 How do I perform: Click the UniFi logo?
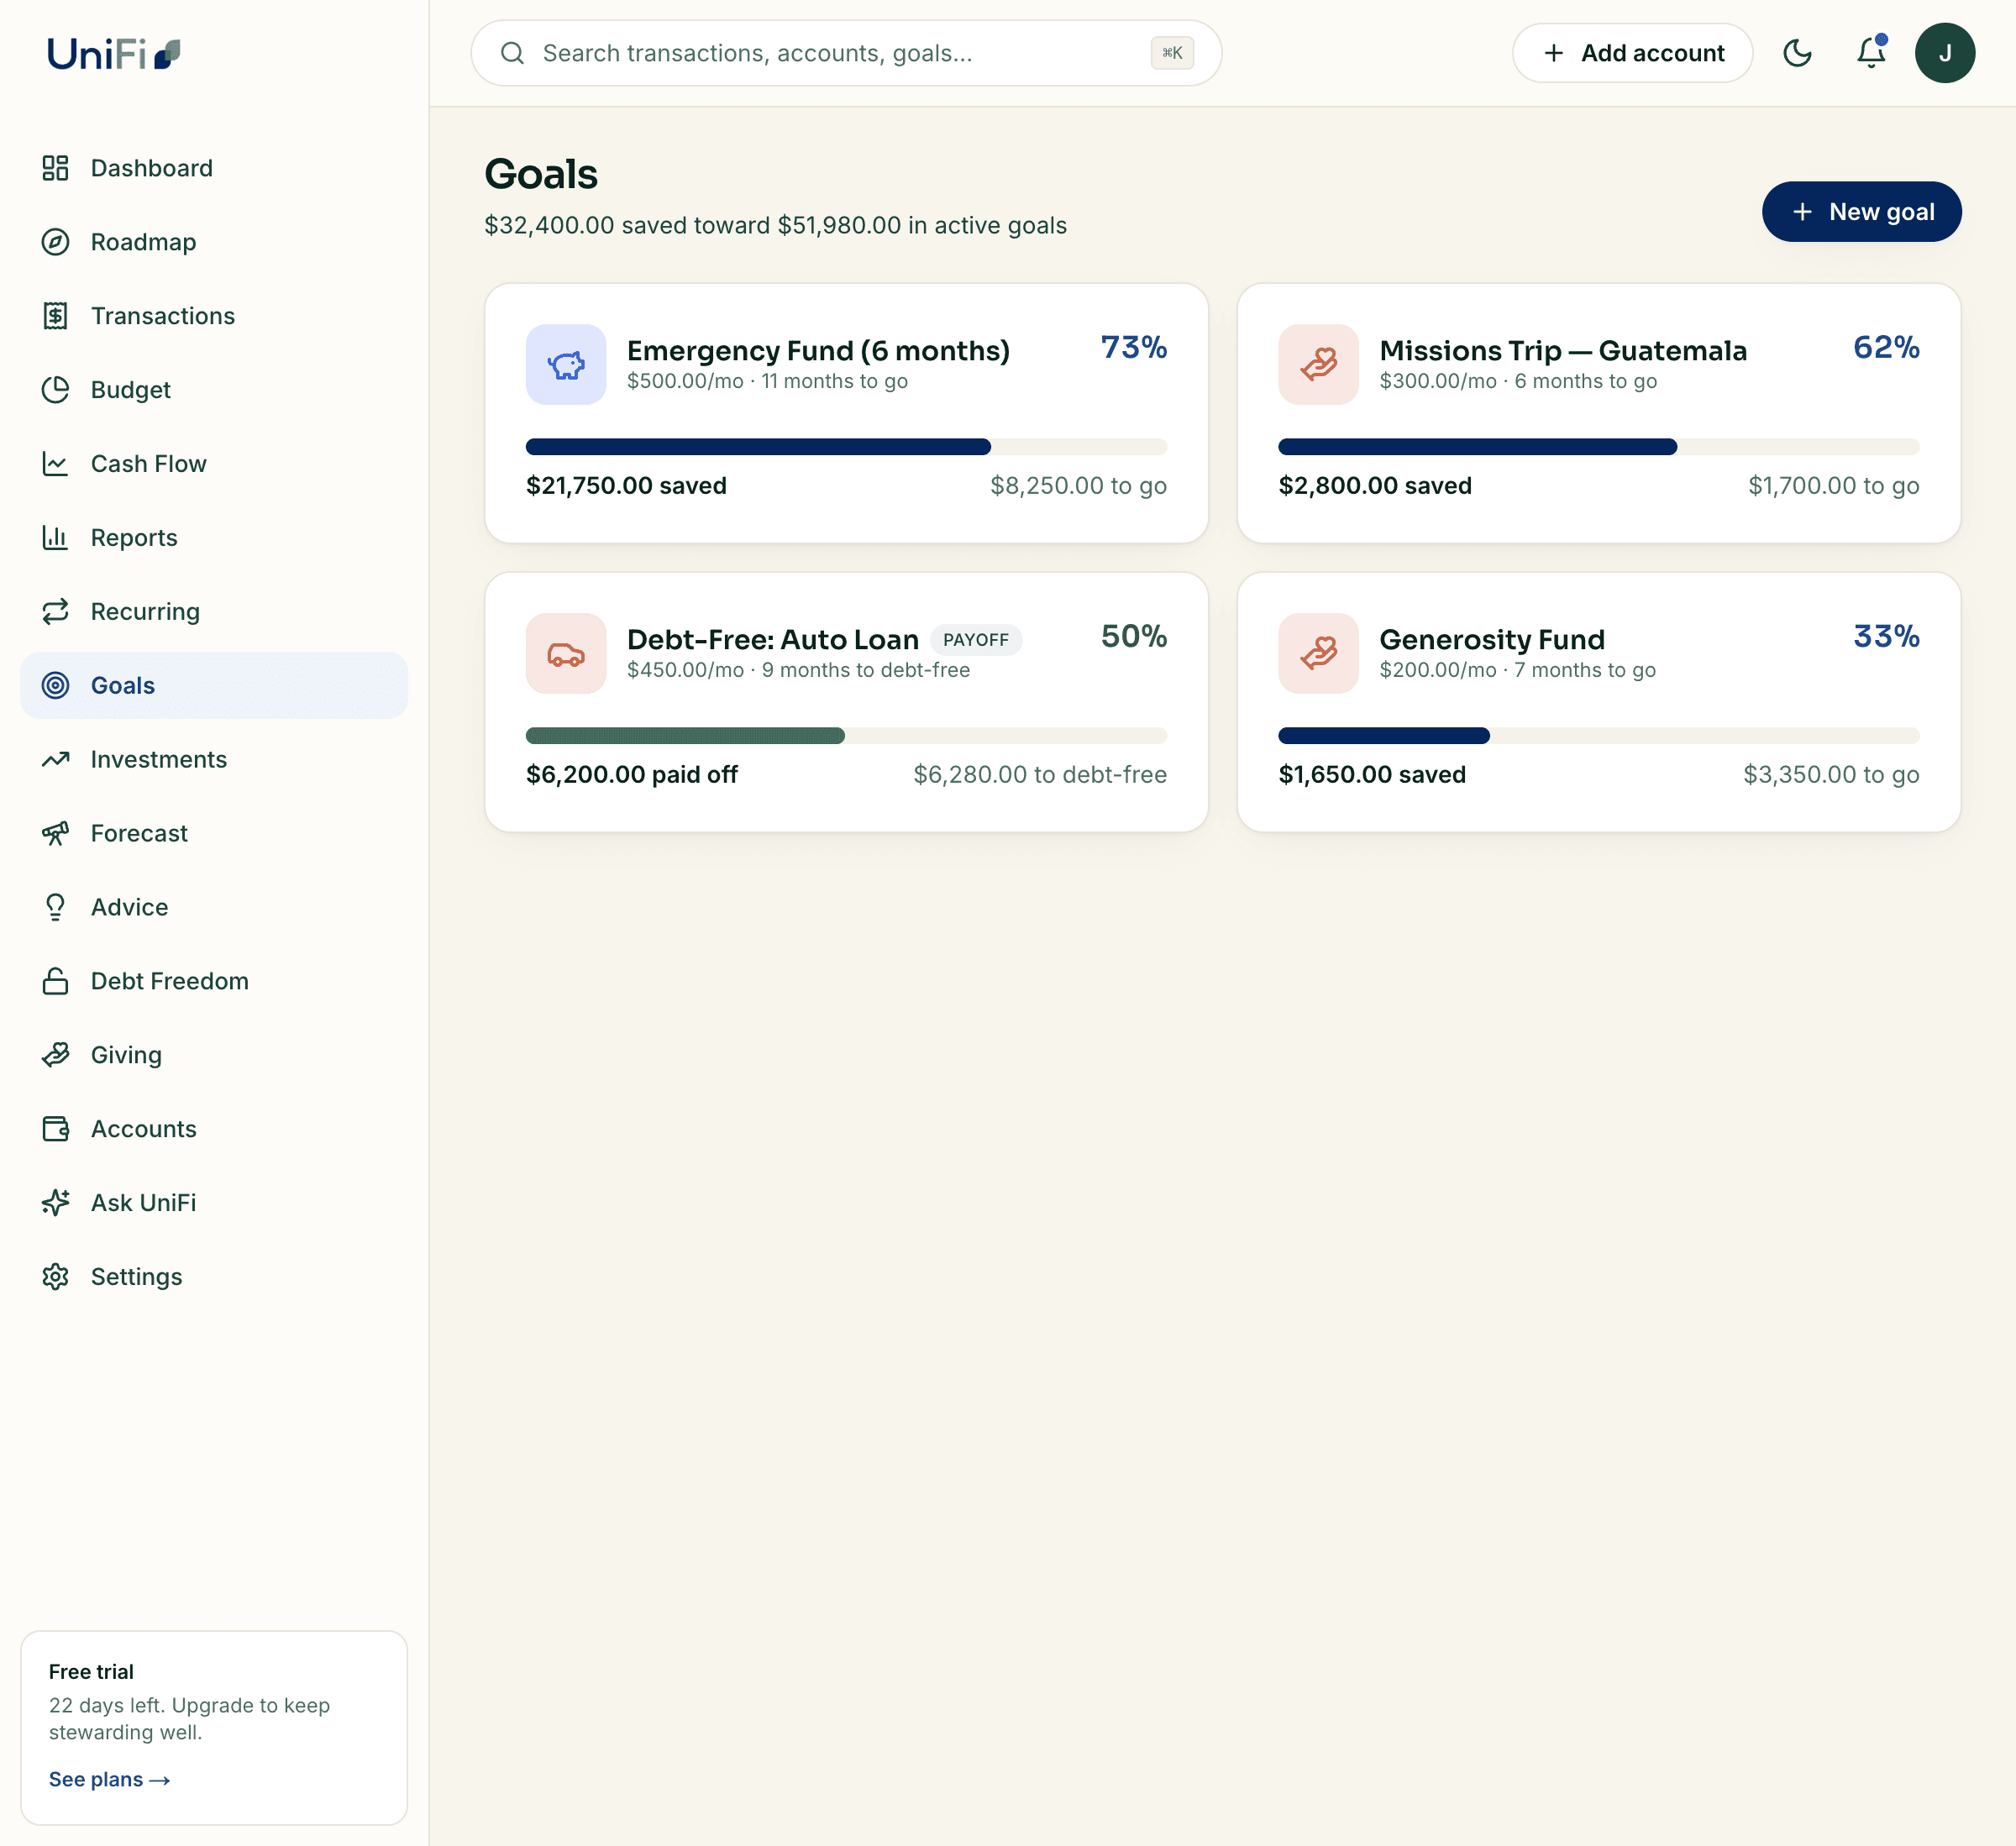click(x=113, y=53)
